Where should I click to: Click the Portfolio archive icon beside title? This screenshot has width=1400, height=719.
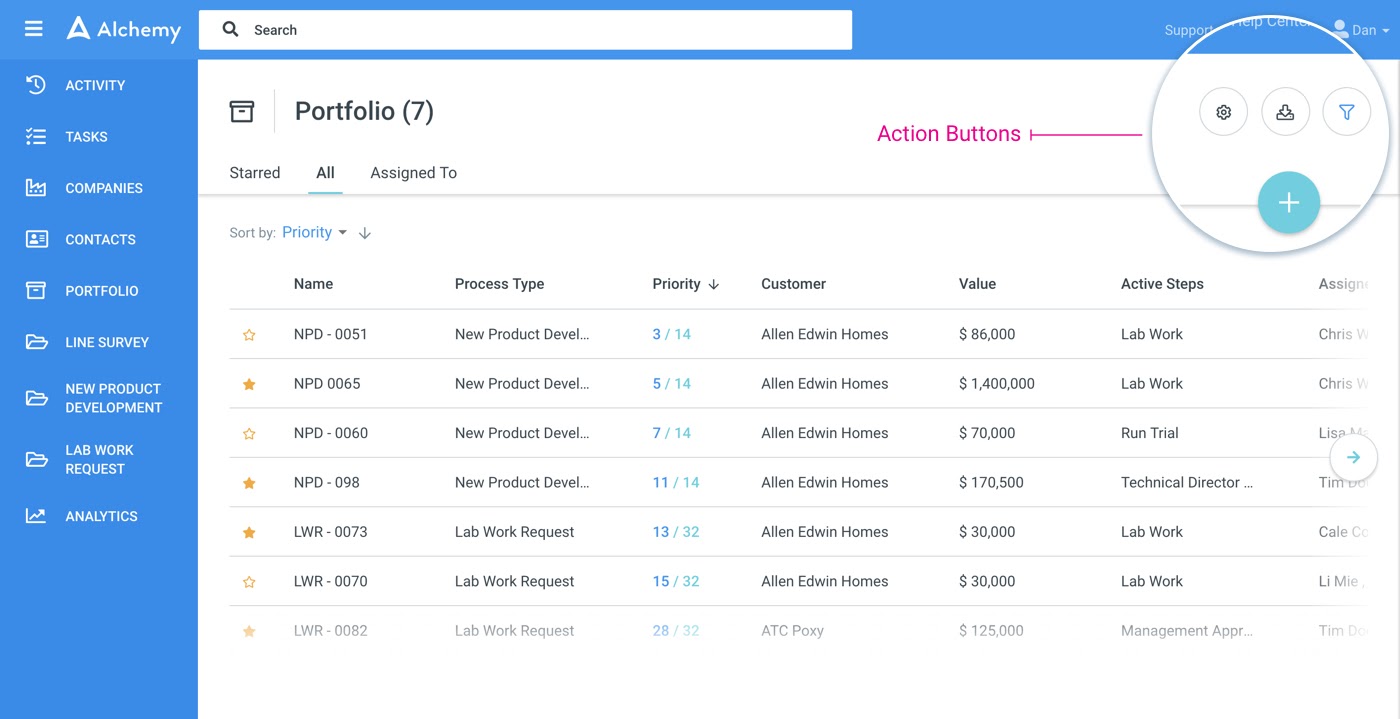pos(242,111)
